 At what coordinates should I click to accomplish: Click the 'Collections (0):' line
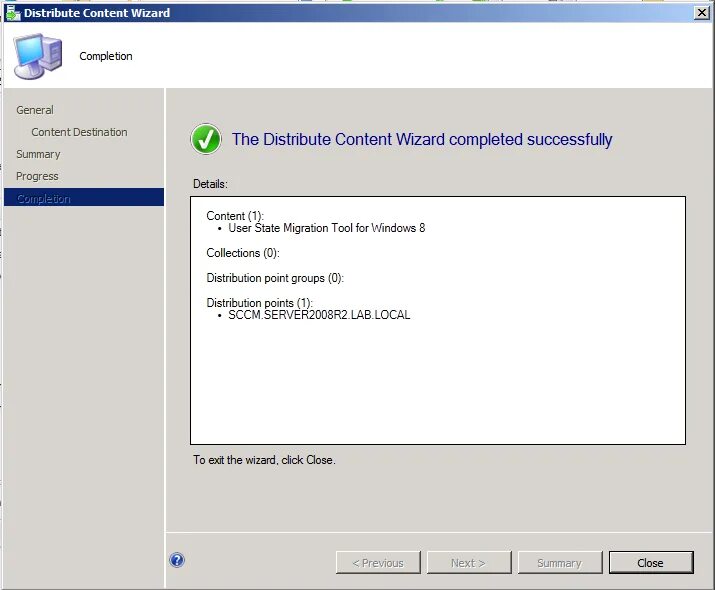[x=243, y=253]
